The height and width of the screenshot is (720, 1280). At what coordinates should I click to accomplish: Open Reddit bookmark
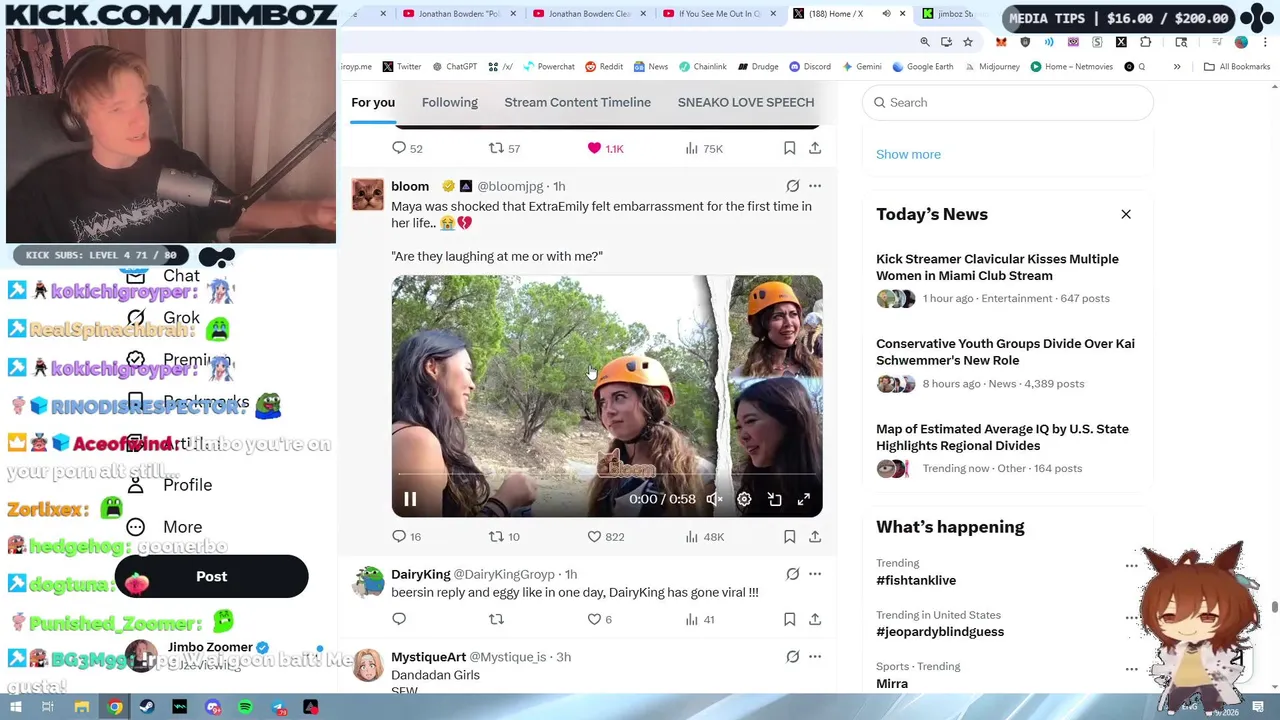point(604,67)
